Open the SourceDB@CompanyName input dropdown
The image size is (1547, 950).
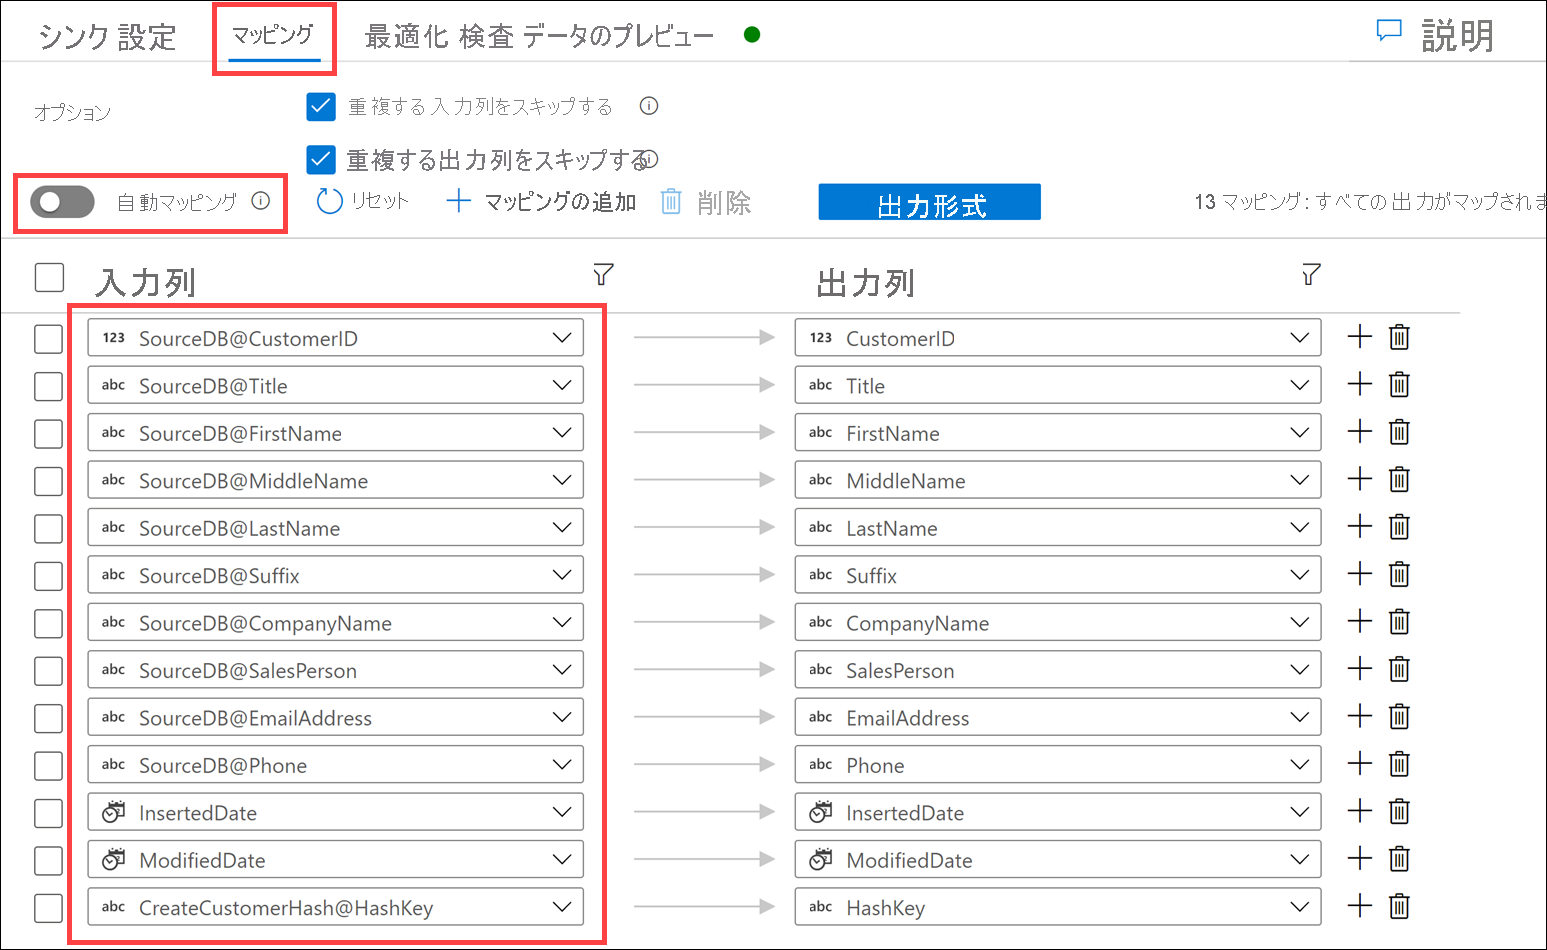click(x=336, y=622)
